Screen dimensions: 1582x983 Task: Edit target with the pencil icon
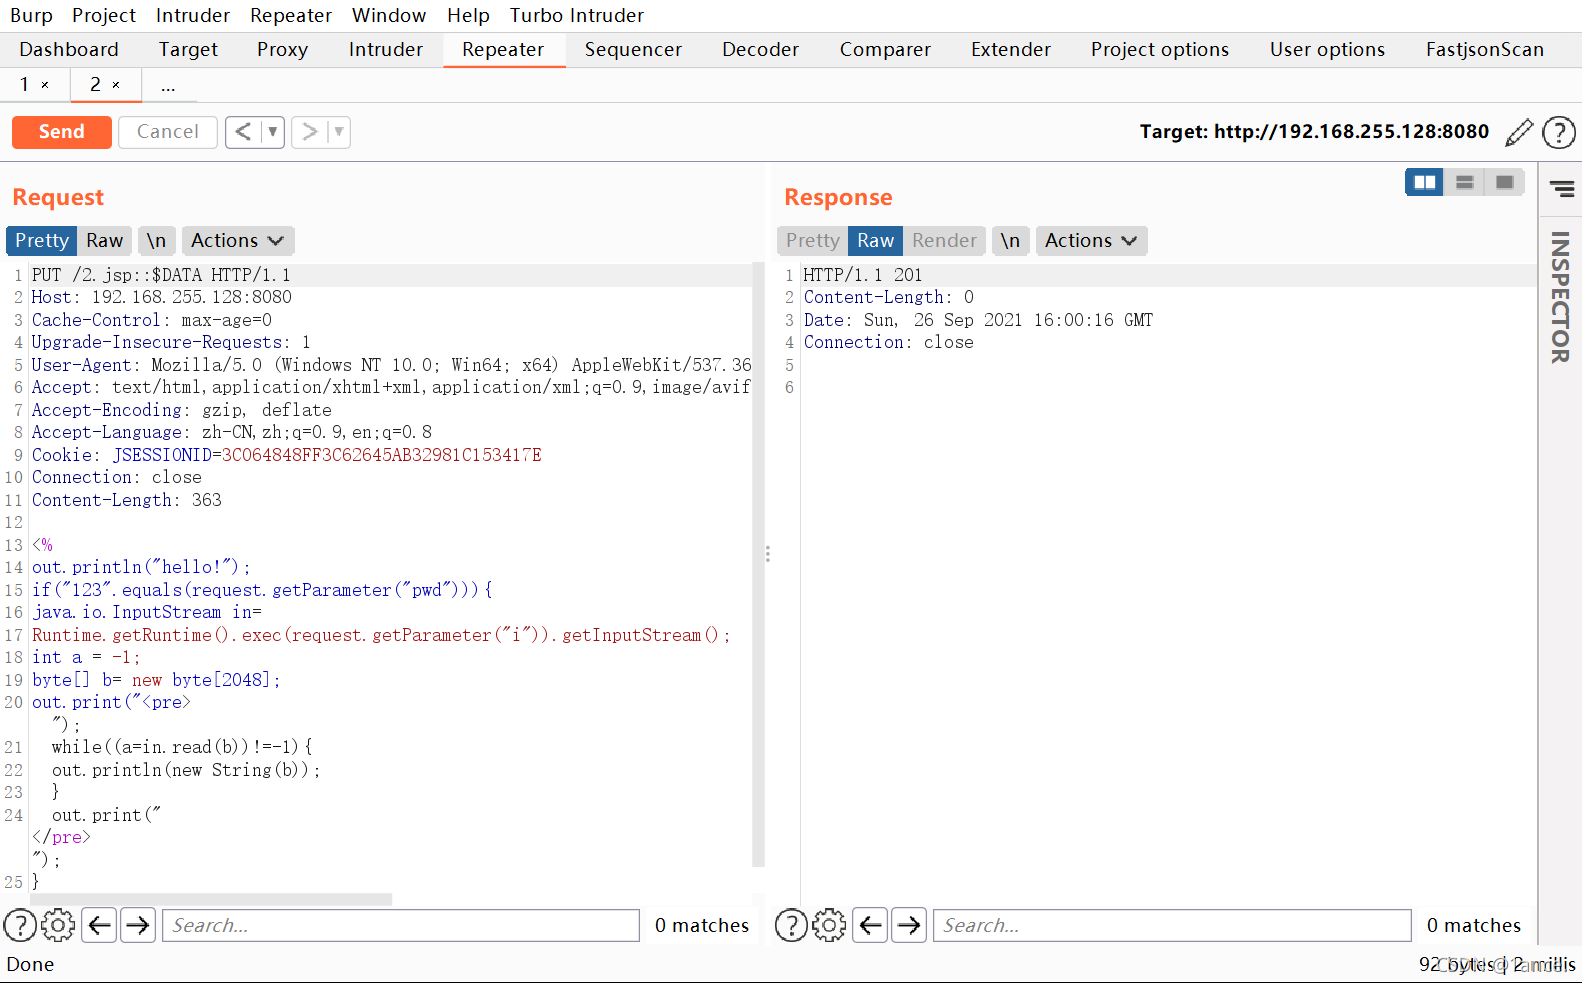pos(1518,132)
